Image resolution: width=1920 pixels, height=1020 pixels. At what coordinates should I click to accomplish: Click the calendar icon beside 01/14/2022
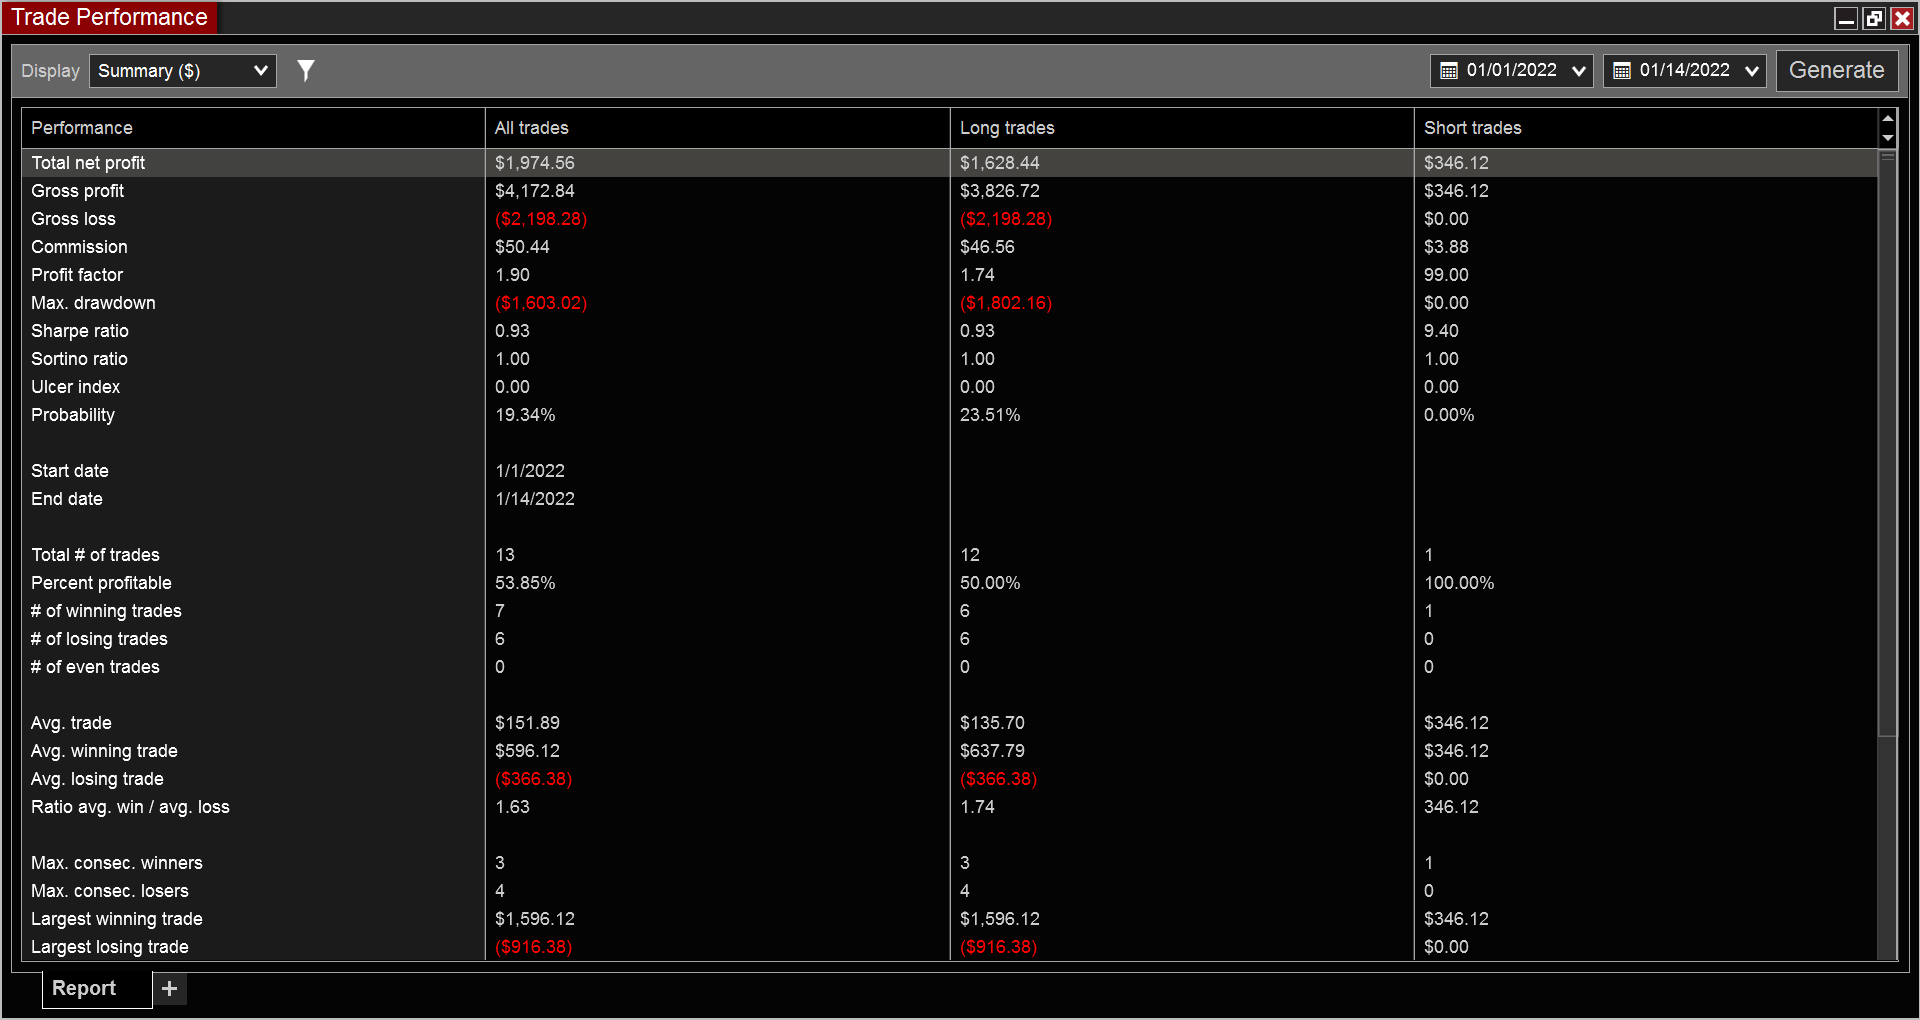tap(1622, 71)
